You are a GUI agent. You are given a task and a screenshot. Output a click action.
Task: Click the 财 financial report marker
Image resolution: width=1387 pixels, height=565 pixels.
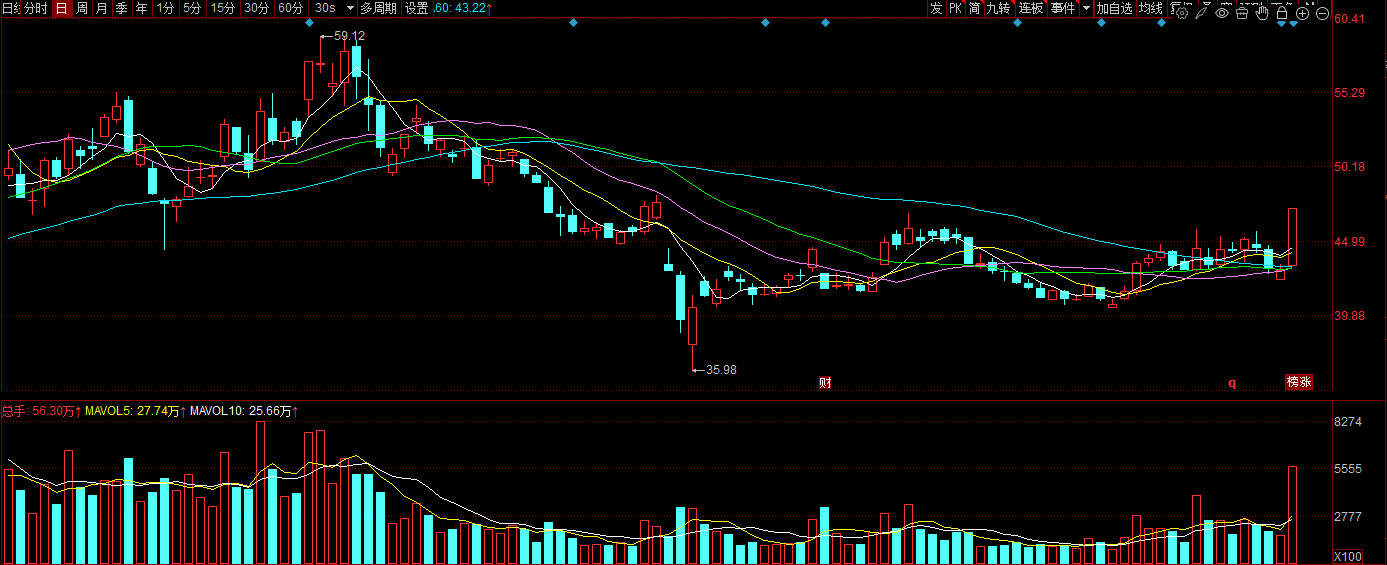(x=826, y=382)
